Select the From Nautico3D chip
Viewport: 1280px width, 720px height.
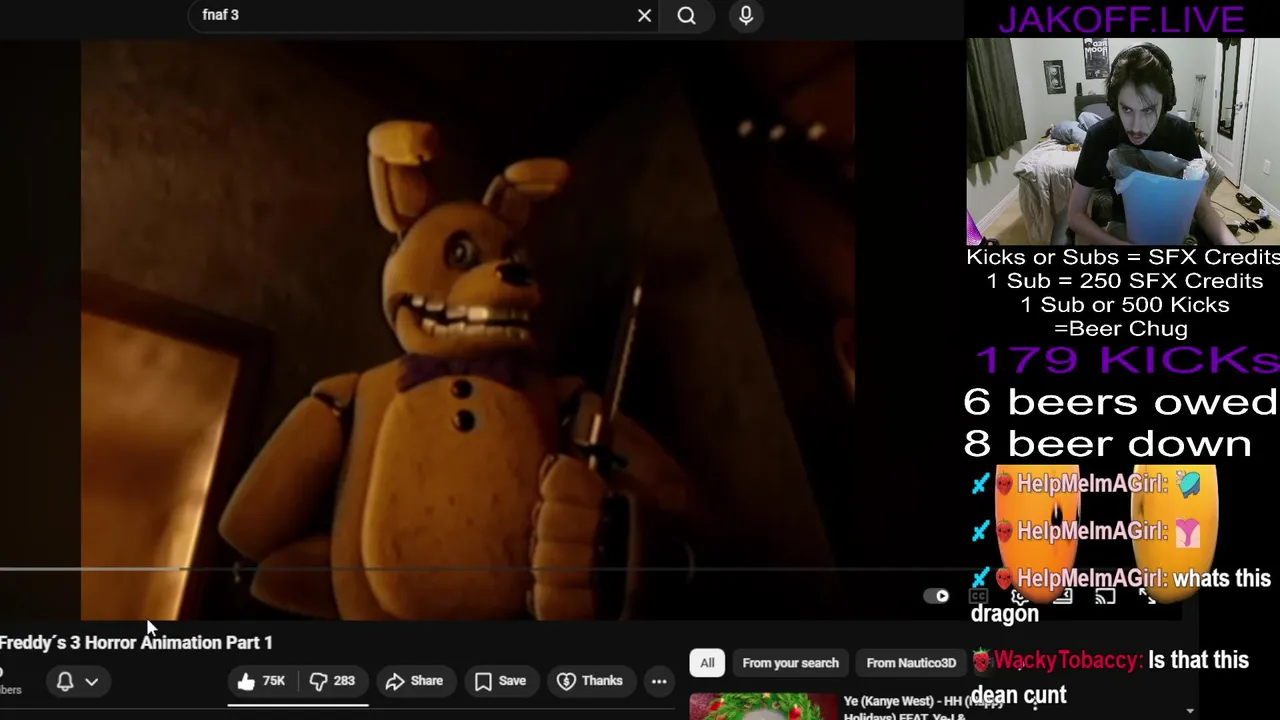pyautogui.click(x=911, y=663)
